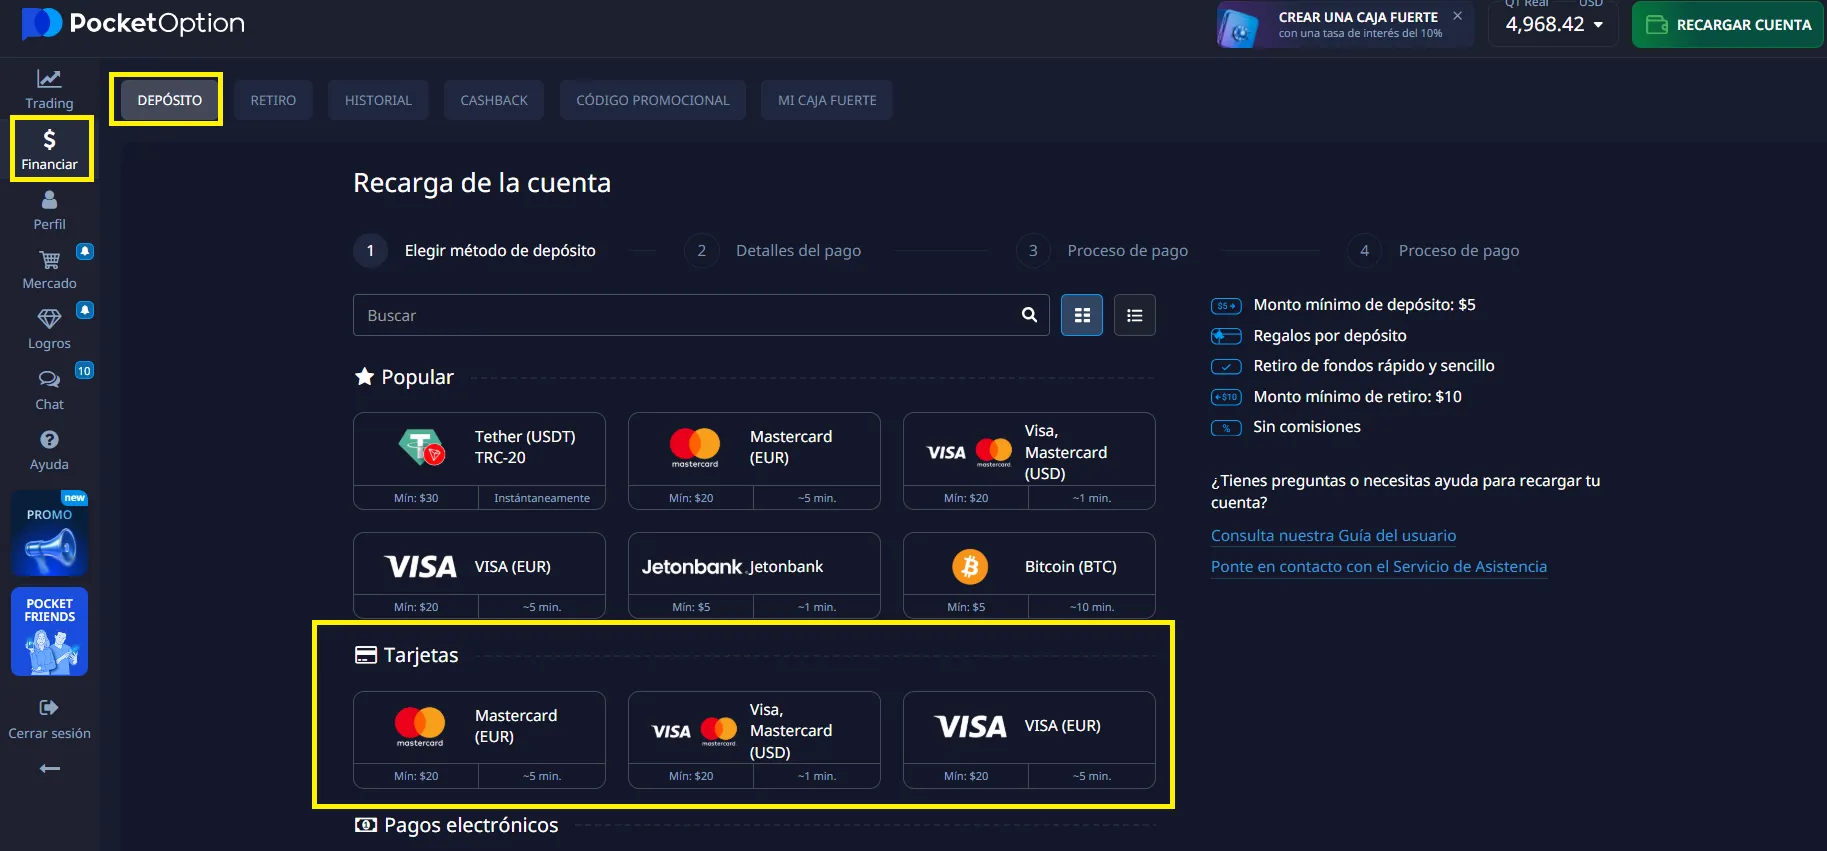Click the Regalos por depósito text
This screenshot has height=851, width=1827.
[1330, 336]
